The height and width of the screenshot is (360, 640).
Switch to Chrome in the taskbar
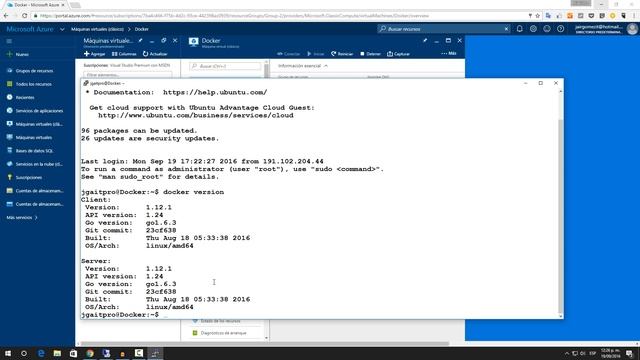point(90,353)
